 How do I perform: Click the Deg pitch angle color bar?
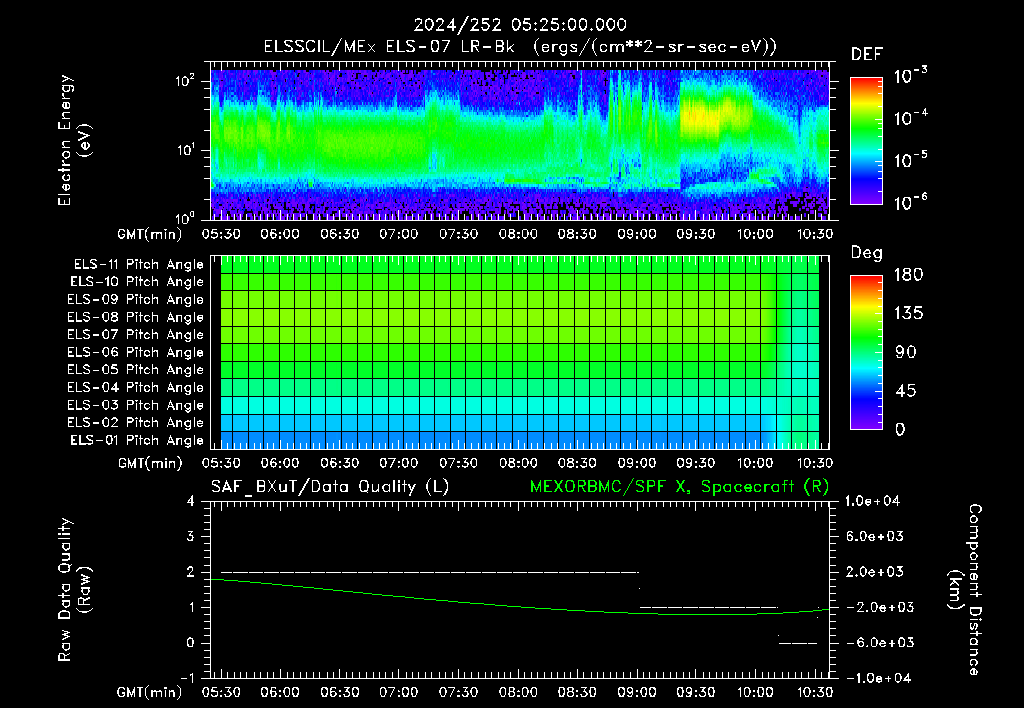point(866,352)
